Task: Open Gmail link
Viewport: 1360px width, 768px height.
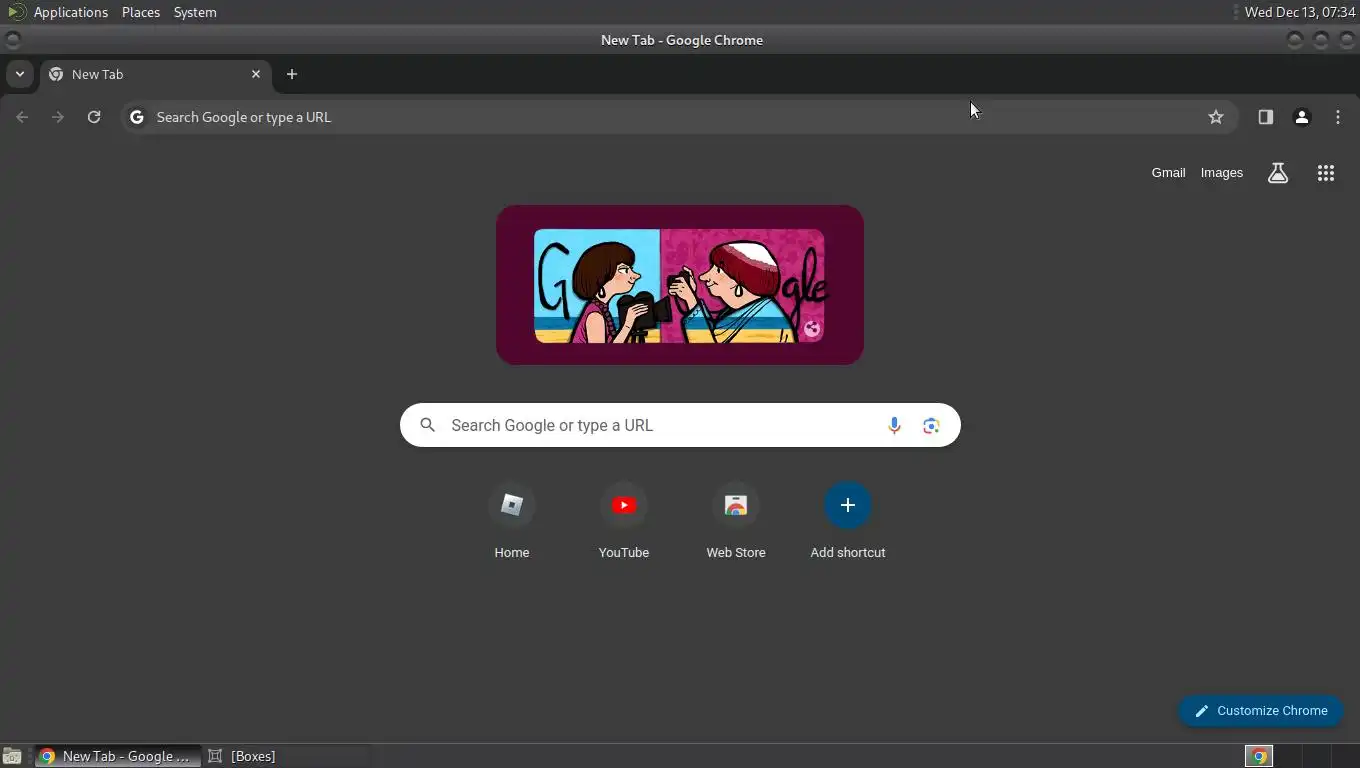Action: [x=1168, y=173]
